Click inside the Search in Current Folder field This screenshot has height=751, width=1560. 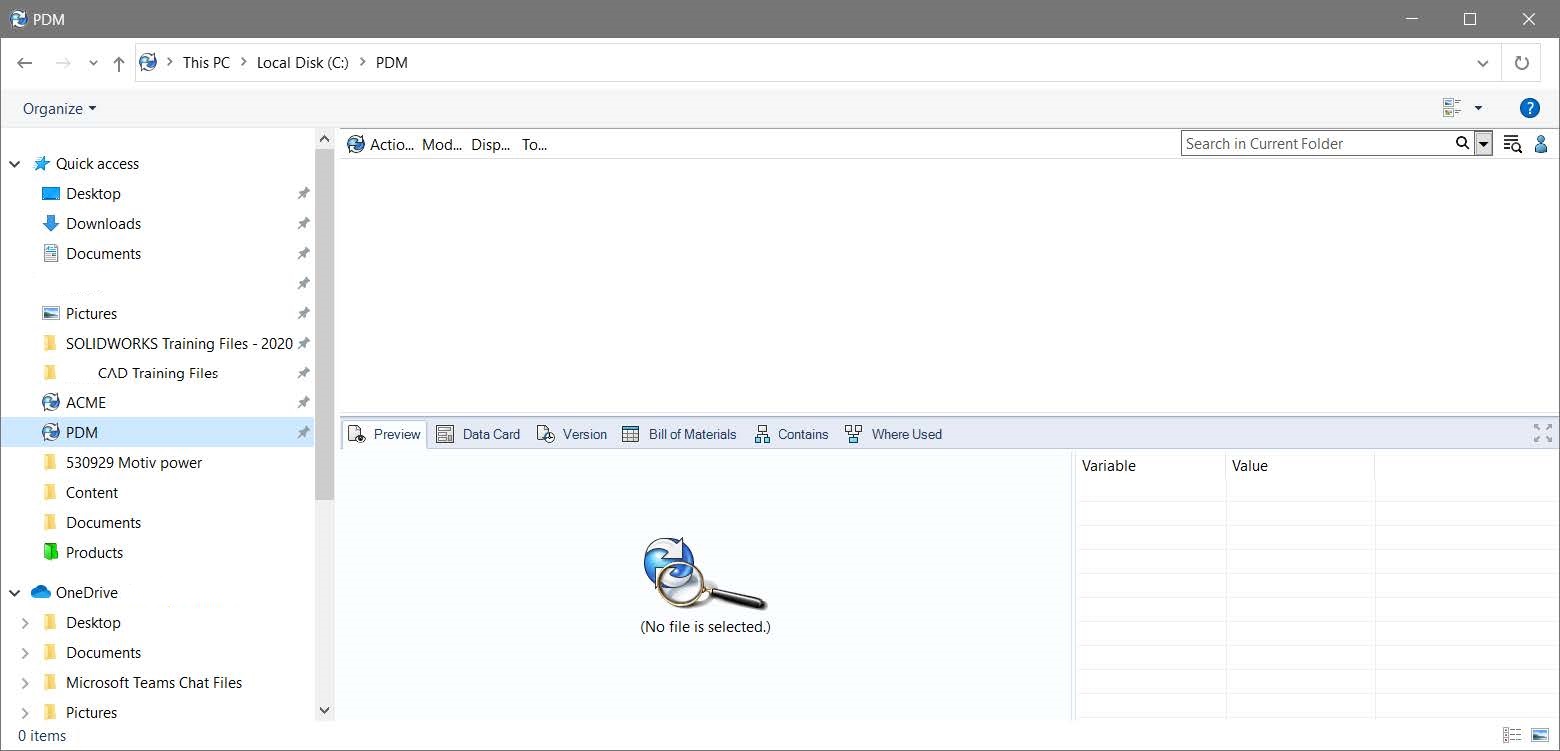pos(1300,143)
